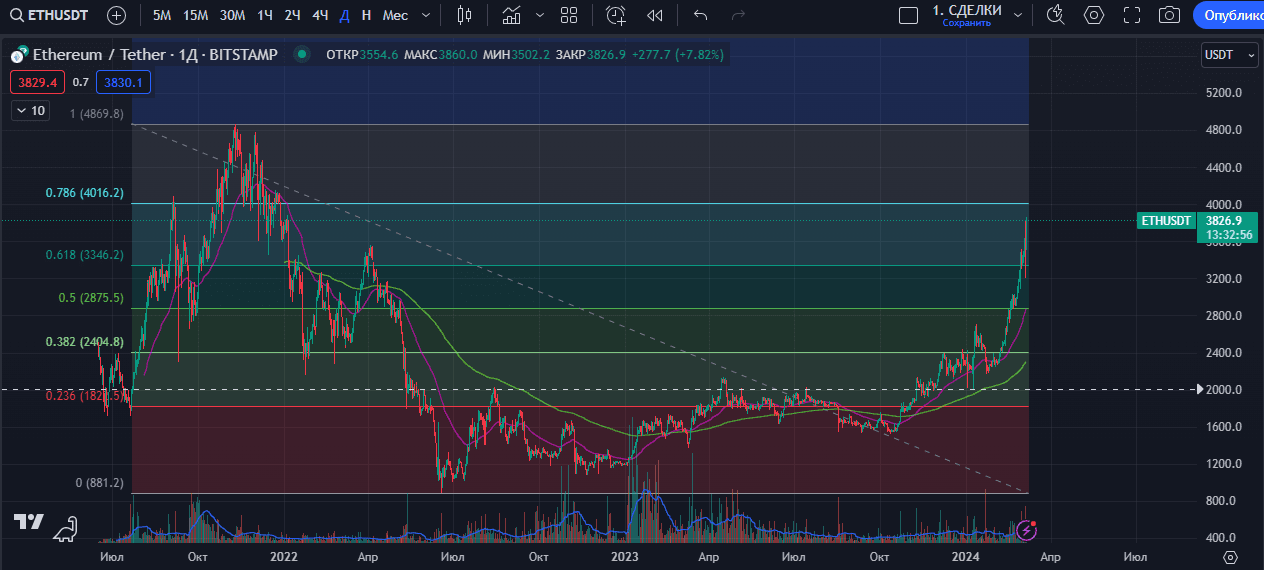Expand the timeframe list dropdown arrow
Viewport: 1264px width, 570px height.
point(427,15)
